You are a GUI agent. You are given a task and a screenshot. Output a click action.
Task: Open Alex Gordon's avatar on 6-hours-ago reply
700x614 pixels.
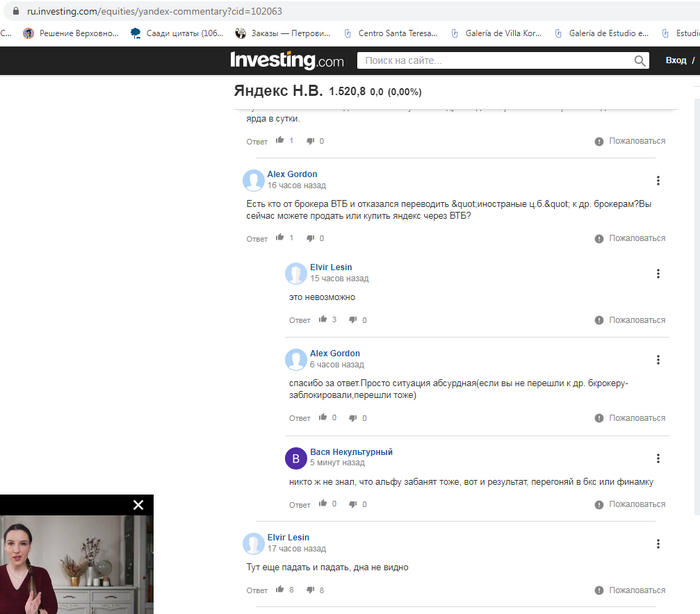point(296,359)
